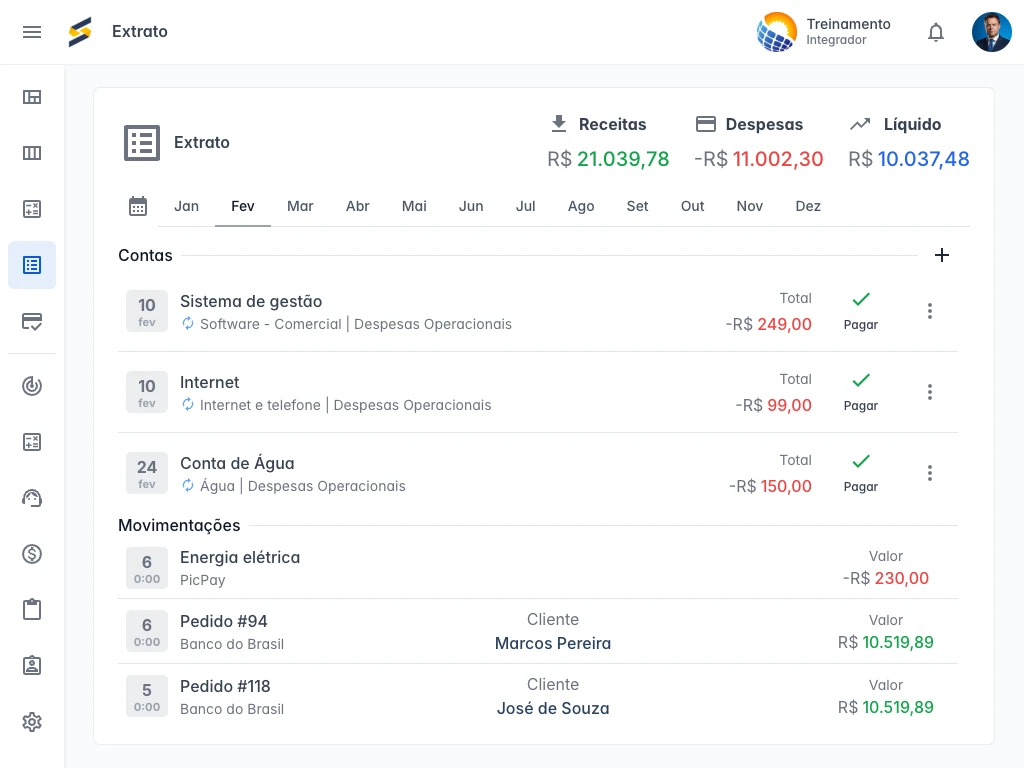Open the dollar coin sidebar icon
Viewport: 1024px width, 768px height.
(x=32, y=554)
